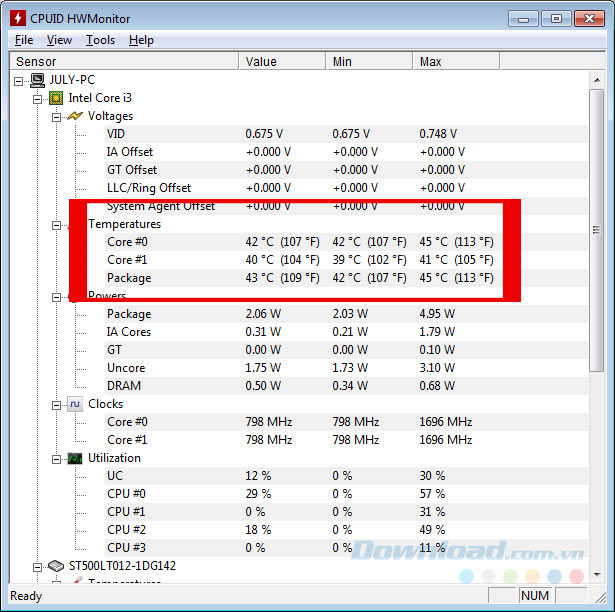
Task: Click the Utilization graph icon
Action: click(x=75, y=458)
